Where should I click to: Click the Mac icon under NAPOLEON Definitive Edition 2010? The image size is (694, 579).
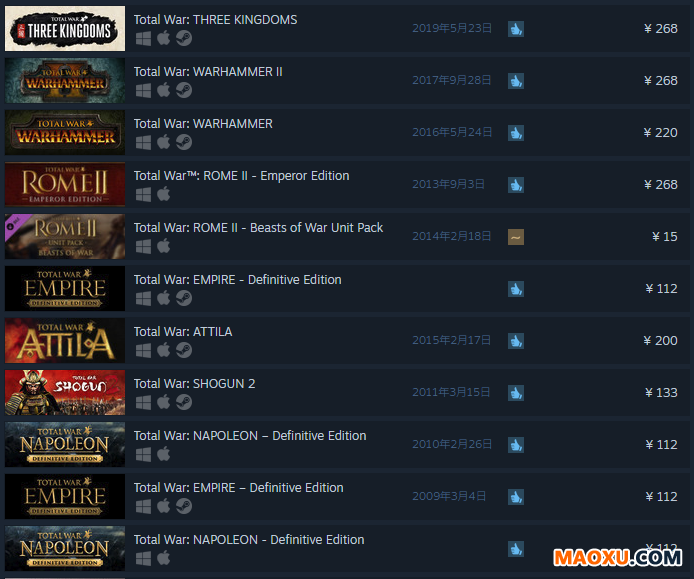[x=163, y=454]
